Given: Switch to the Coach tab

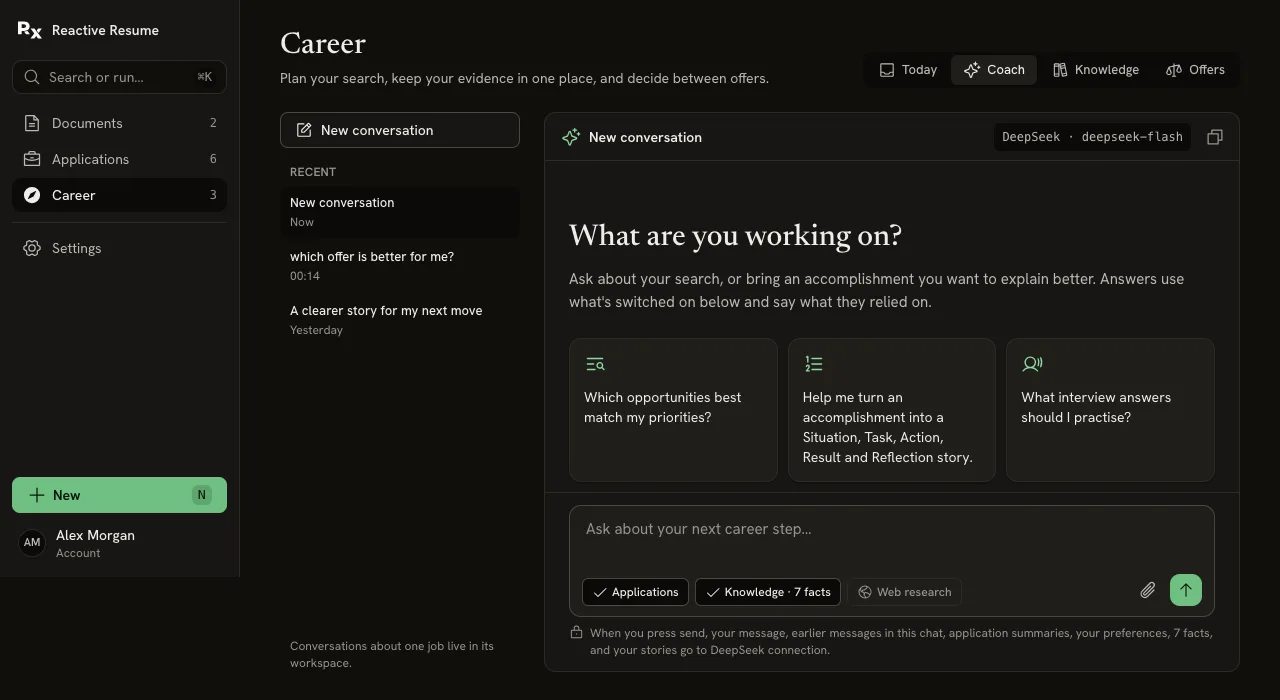Looking at the screenshot, I should pos(994,70).
